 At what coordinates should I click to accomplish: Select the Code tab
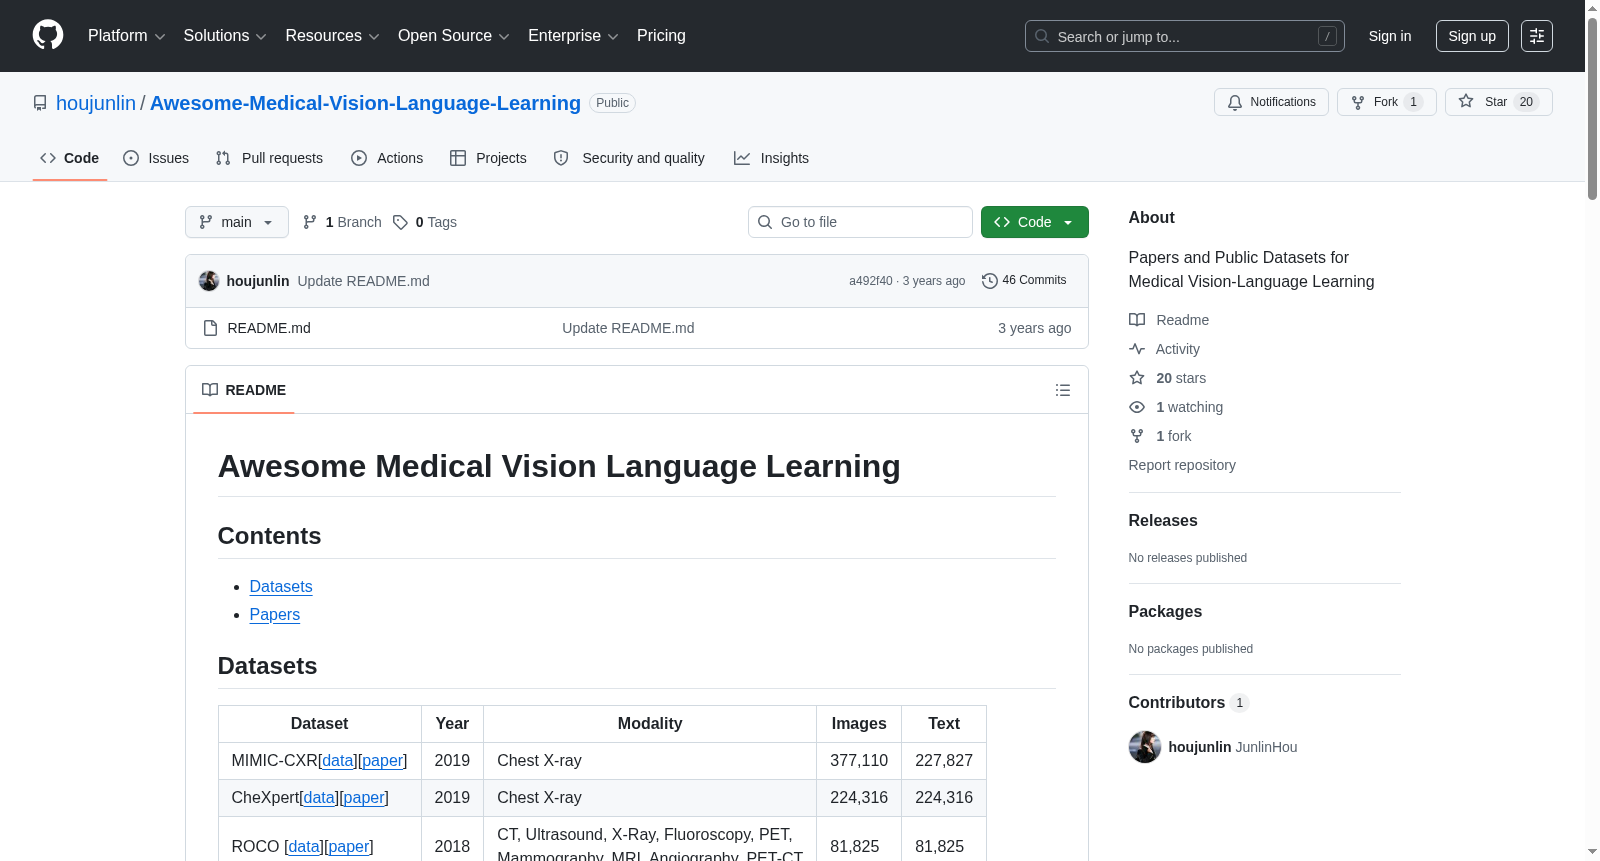click(70, 158)
